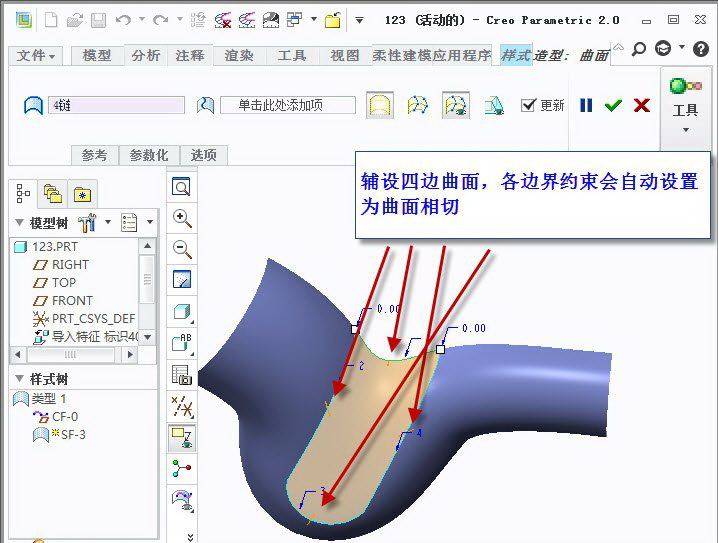Screen dimensions: 718x543
Task: Pause the surface tool
Action: pyautogui.click(x=587, y=105)
